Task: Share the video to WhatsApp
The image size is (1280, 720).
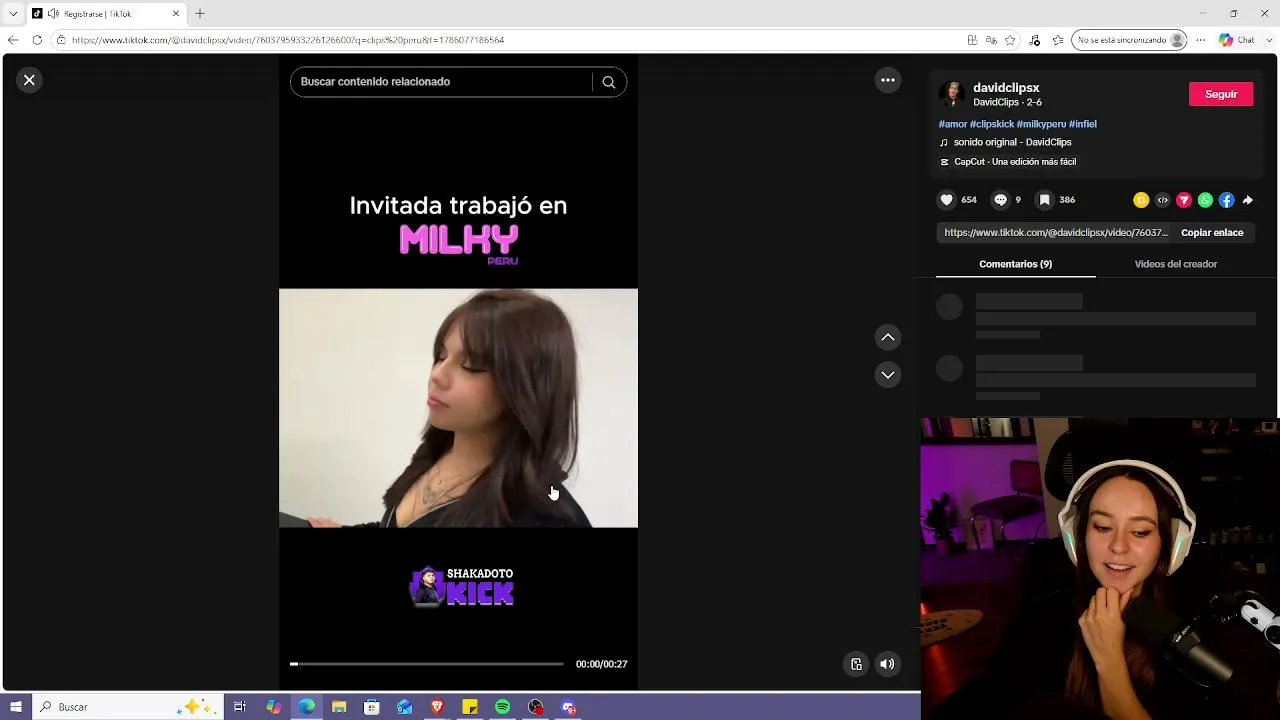Action: click(x=1205, y=200)
